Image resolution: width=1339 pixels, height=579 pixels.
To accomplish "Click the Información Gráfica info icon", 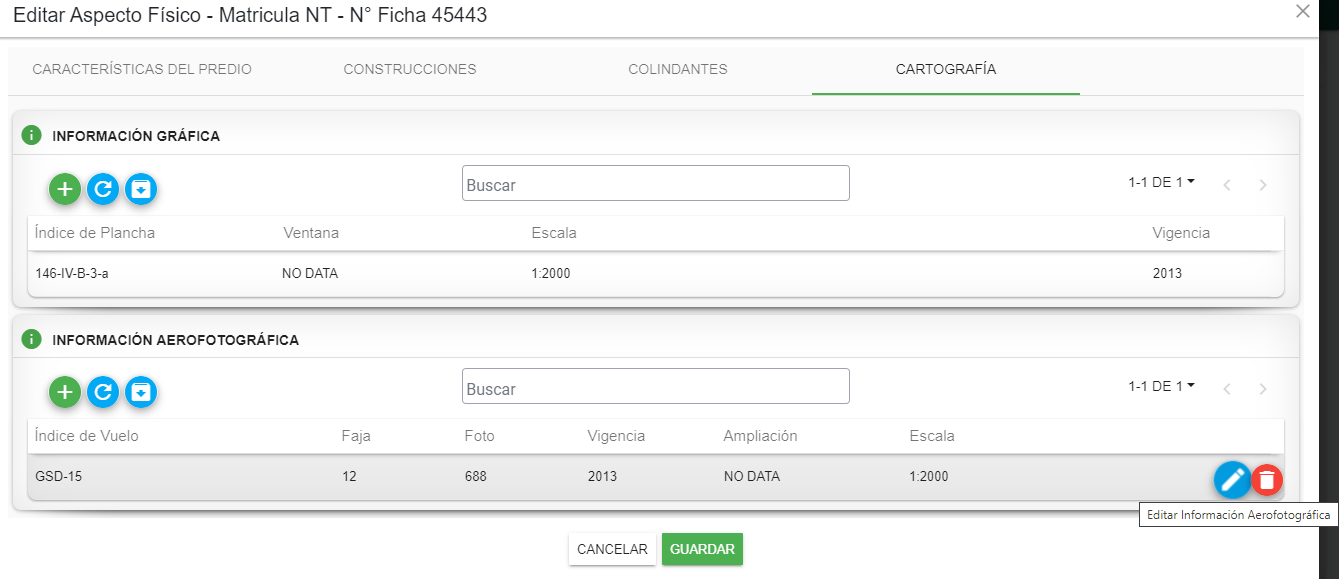I will point(32,135).
